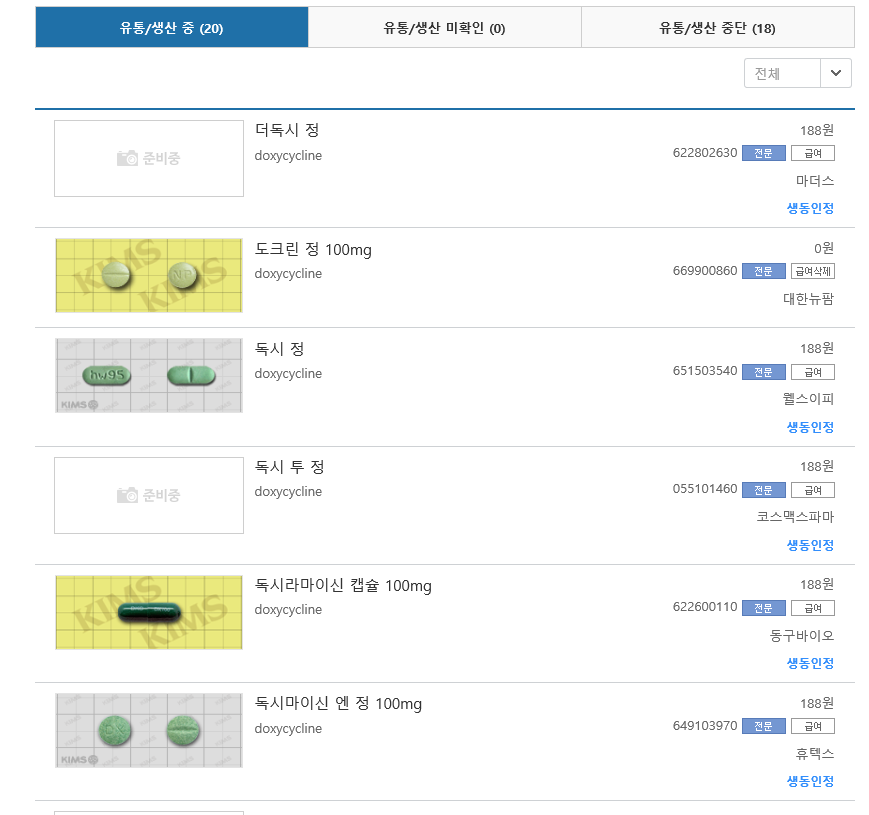This screenshot has height=815, width=869.
Task: Click 도크린 정 pill image thumbnail
Action: tap(149, 275)
